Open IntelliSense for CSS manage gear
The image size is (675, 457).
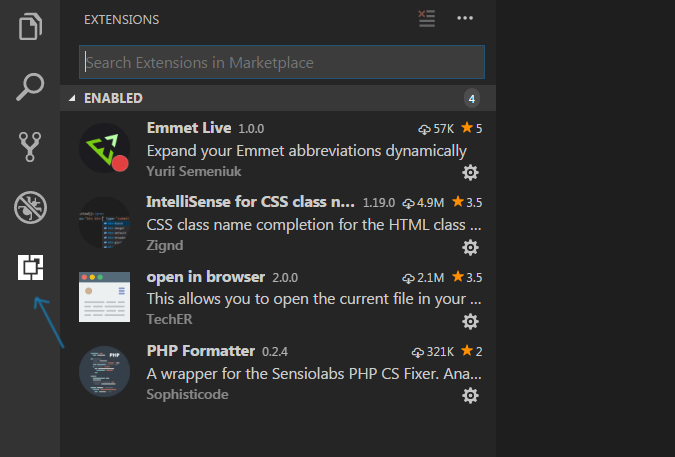470,246
